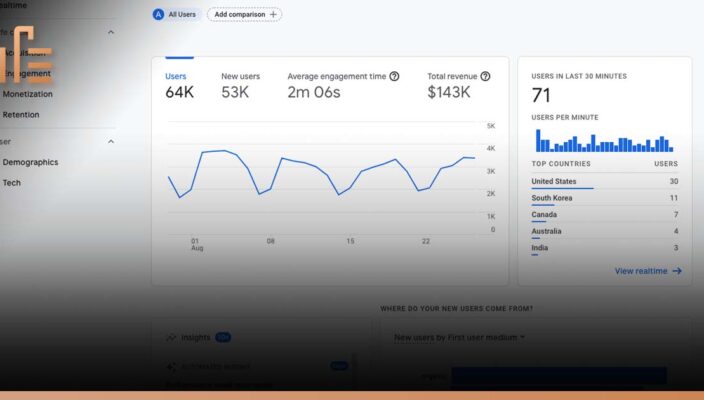
Task: Click the Add comparison button
Action: pyautogui.click(x=245, y=15)
